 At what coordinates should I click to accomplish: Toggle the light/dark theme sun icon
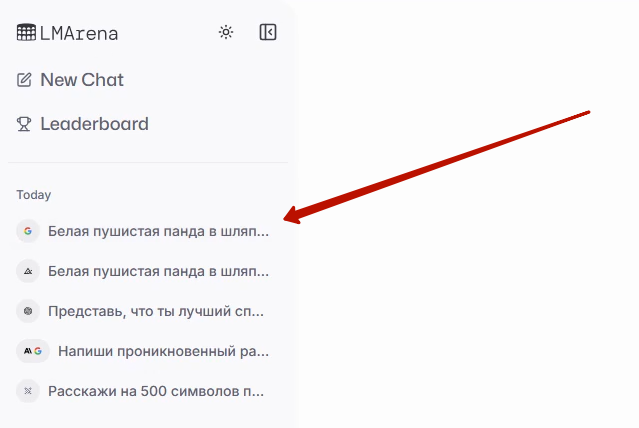pos(226,32)
